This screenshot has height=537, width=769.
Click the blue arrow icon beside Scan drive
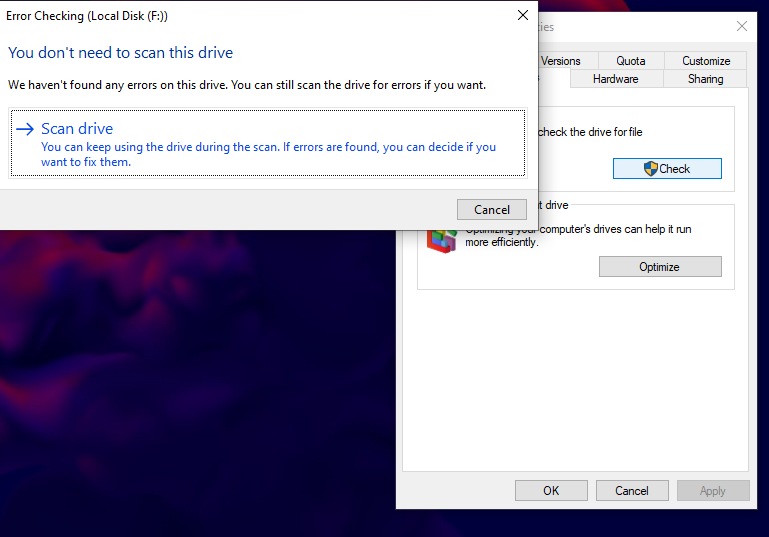[x=25, y=129]
